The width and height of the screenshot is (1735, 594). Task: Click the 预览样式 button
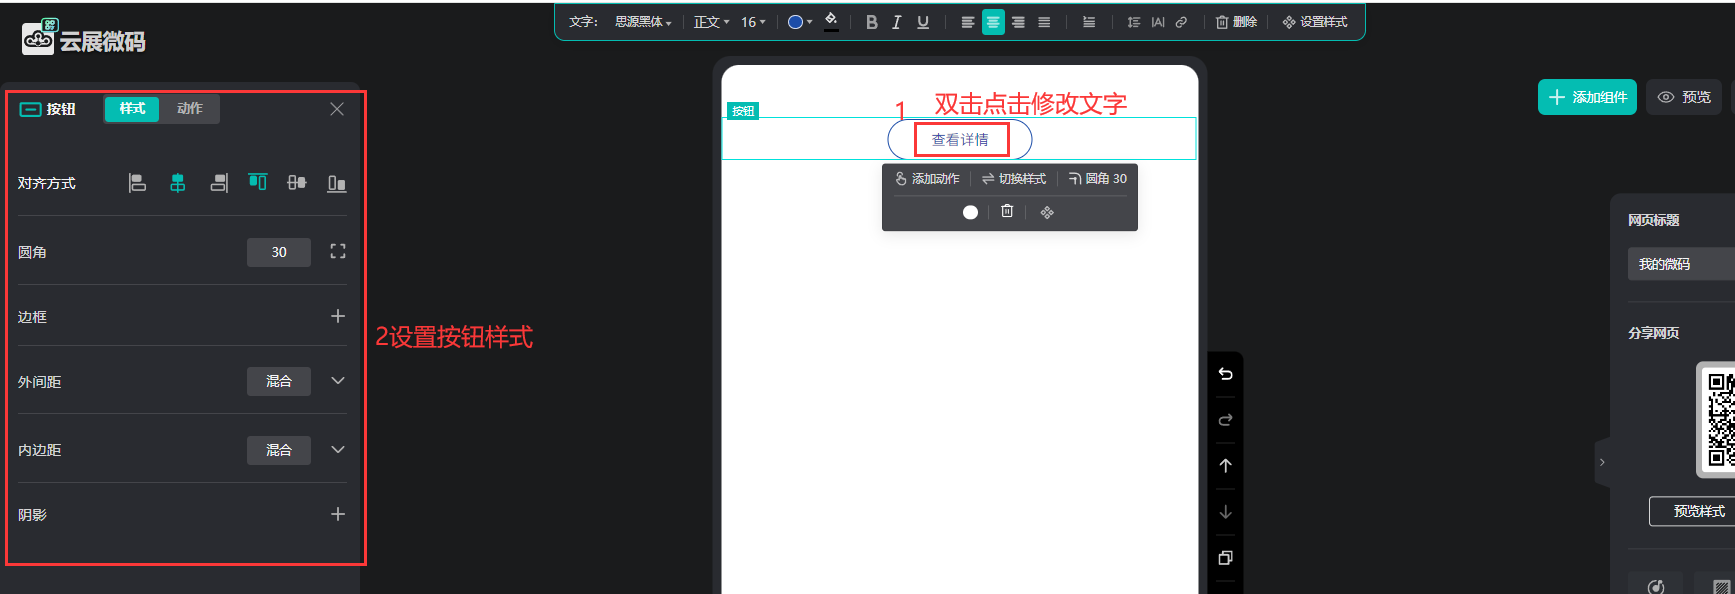pos(1698,511)
